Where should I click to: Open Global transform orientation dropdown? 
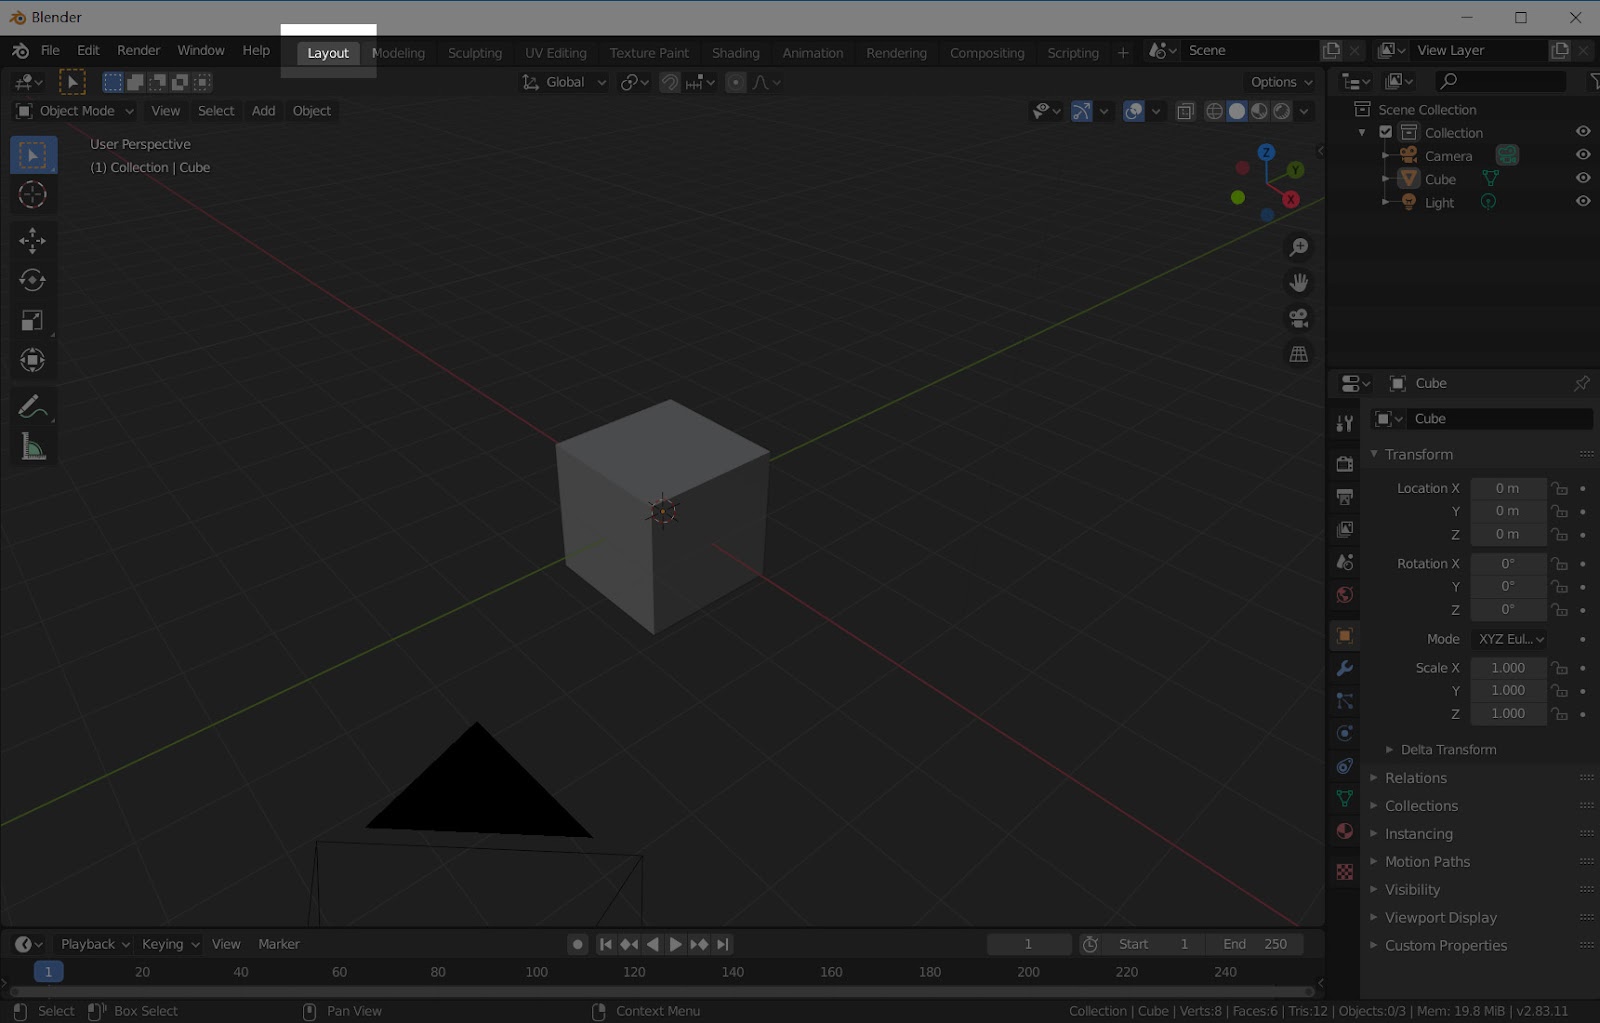coord(565,82)
